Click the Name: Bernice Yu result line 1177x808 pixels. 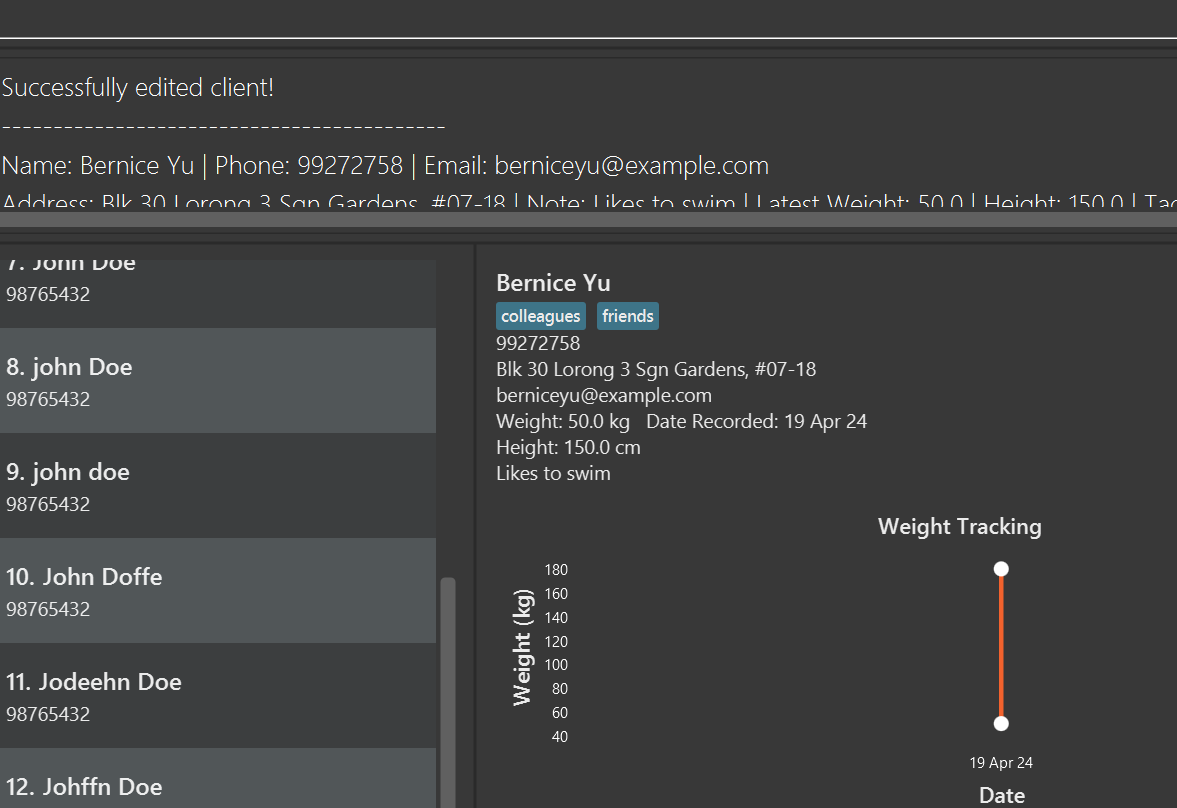tap(385, 166)
